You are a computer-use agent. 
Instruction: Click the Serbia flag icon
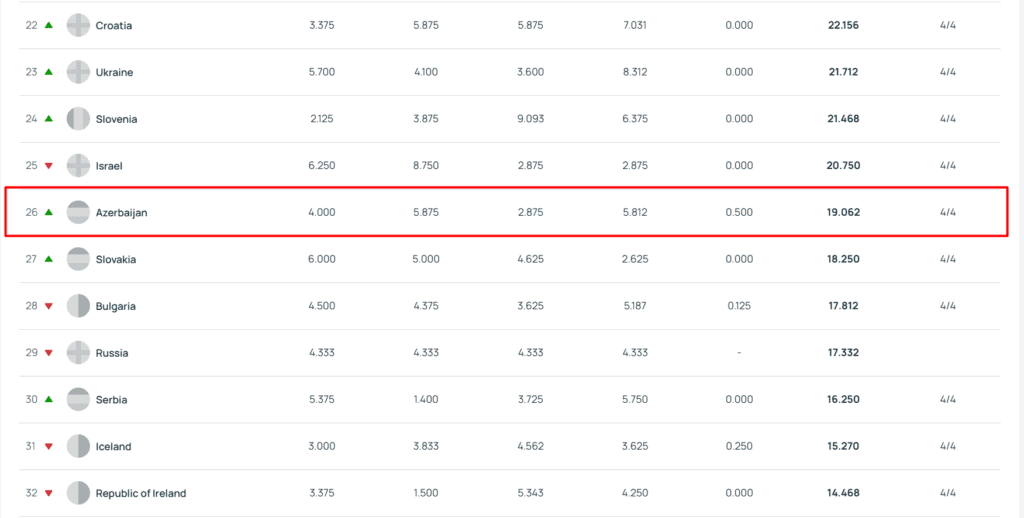[x=78, y=399]
